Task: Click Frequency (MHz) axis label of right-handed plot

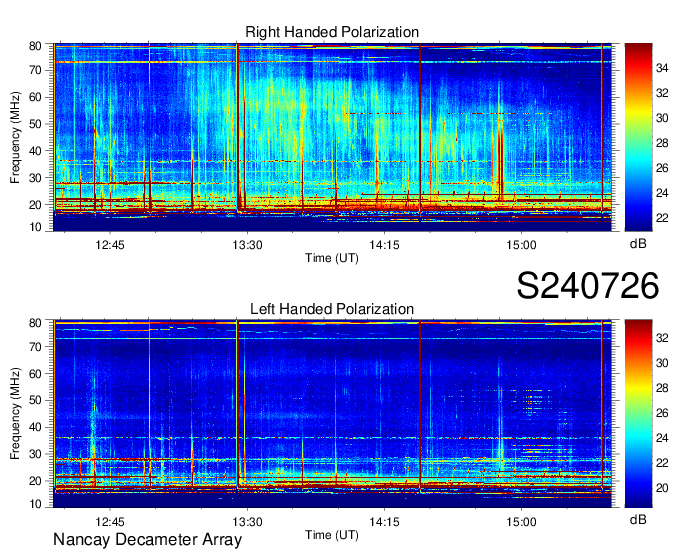Action: coord(15,137)
